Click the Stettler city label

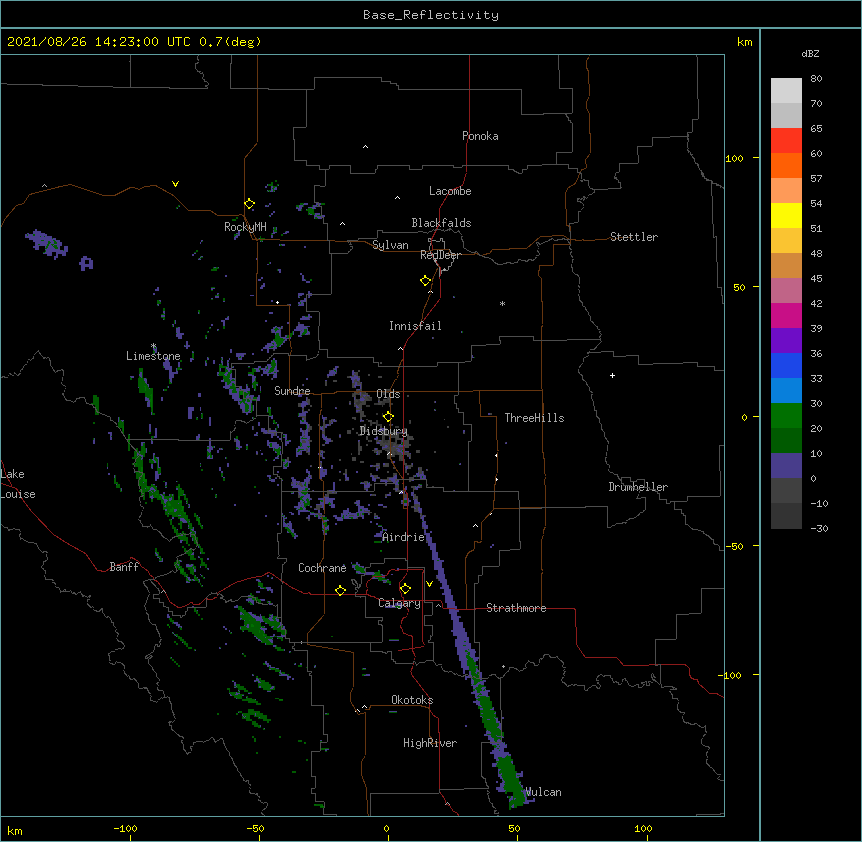coord(634,237)
